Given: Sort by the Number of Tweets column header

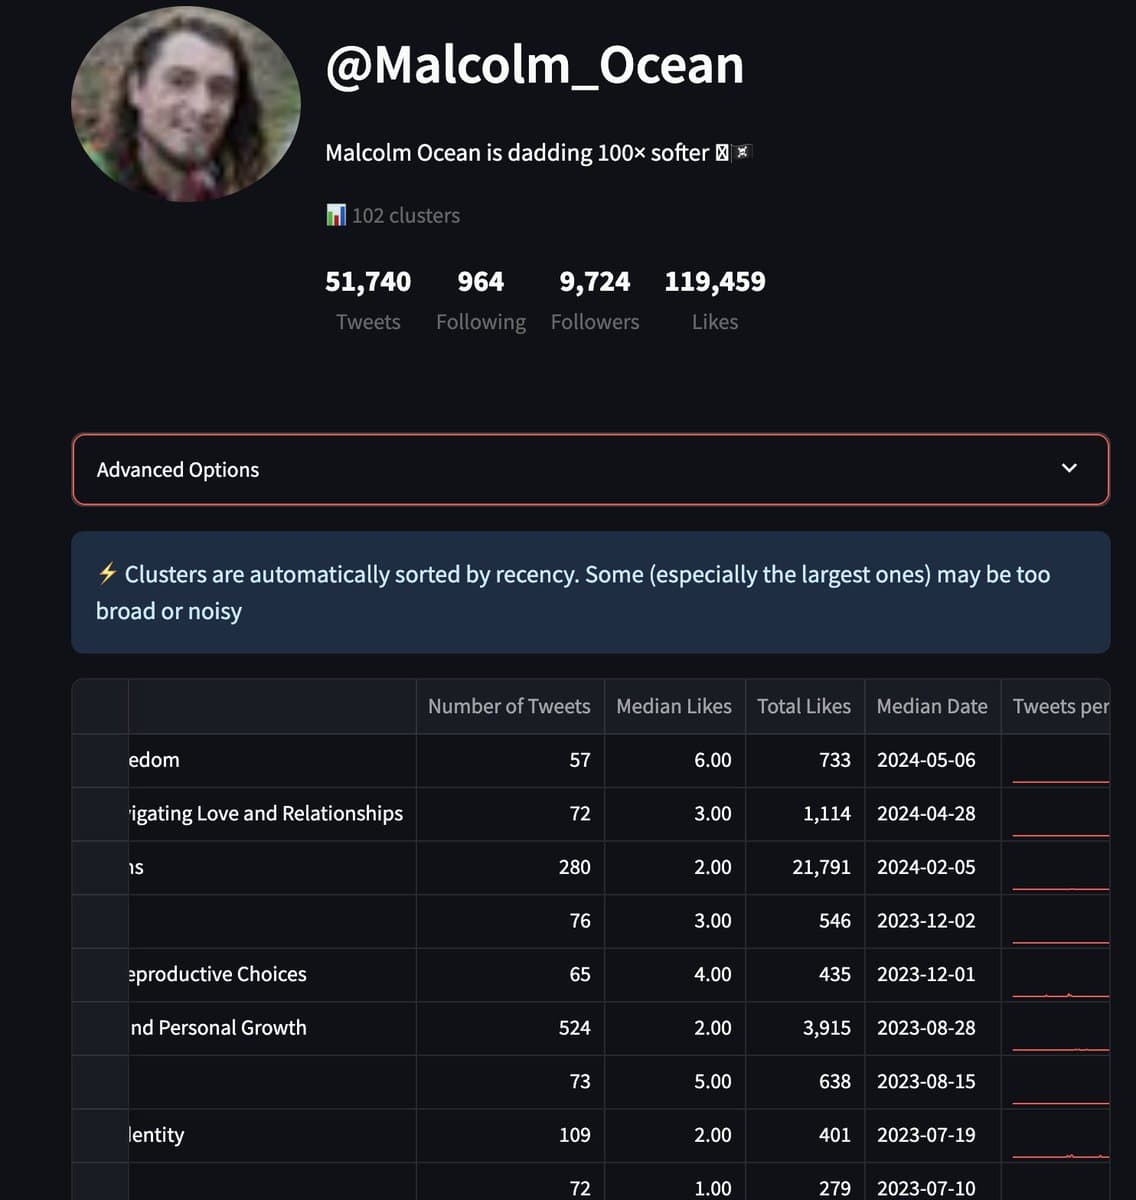Looking at the screenshot, I should 508,706.
